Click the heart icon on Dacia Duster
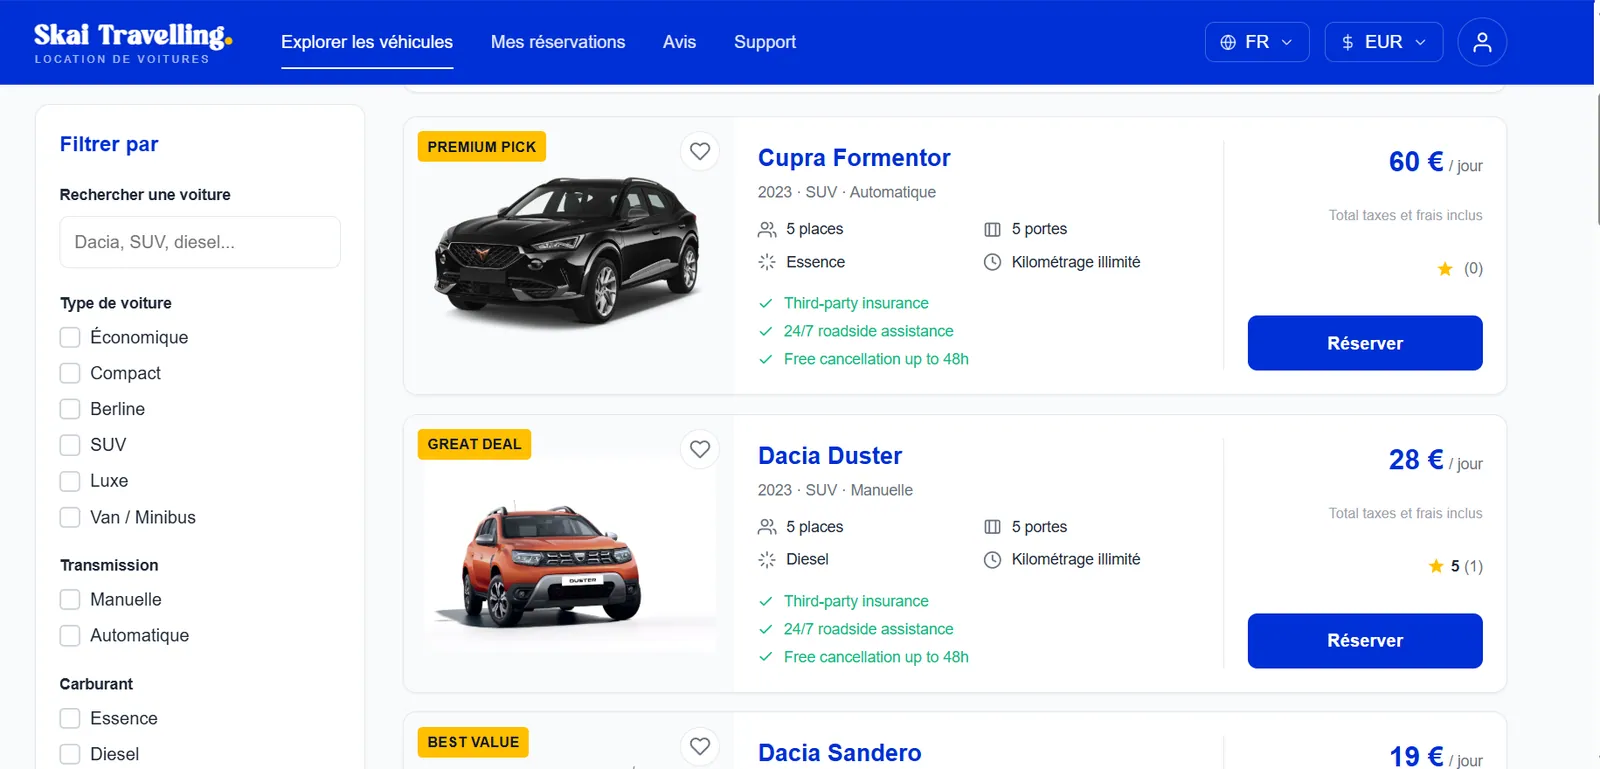Viewport: 1600px width, 769px height. [x=700, y=449]
